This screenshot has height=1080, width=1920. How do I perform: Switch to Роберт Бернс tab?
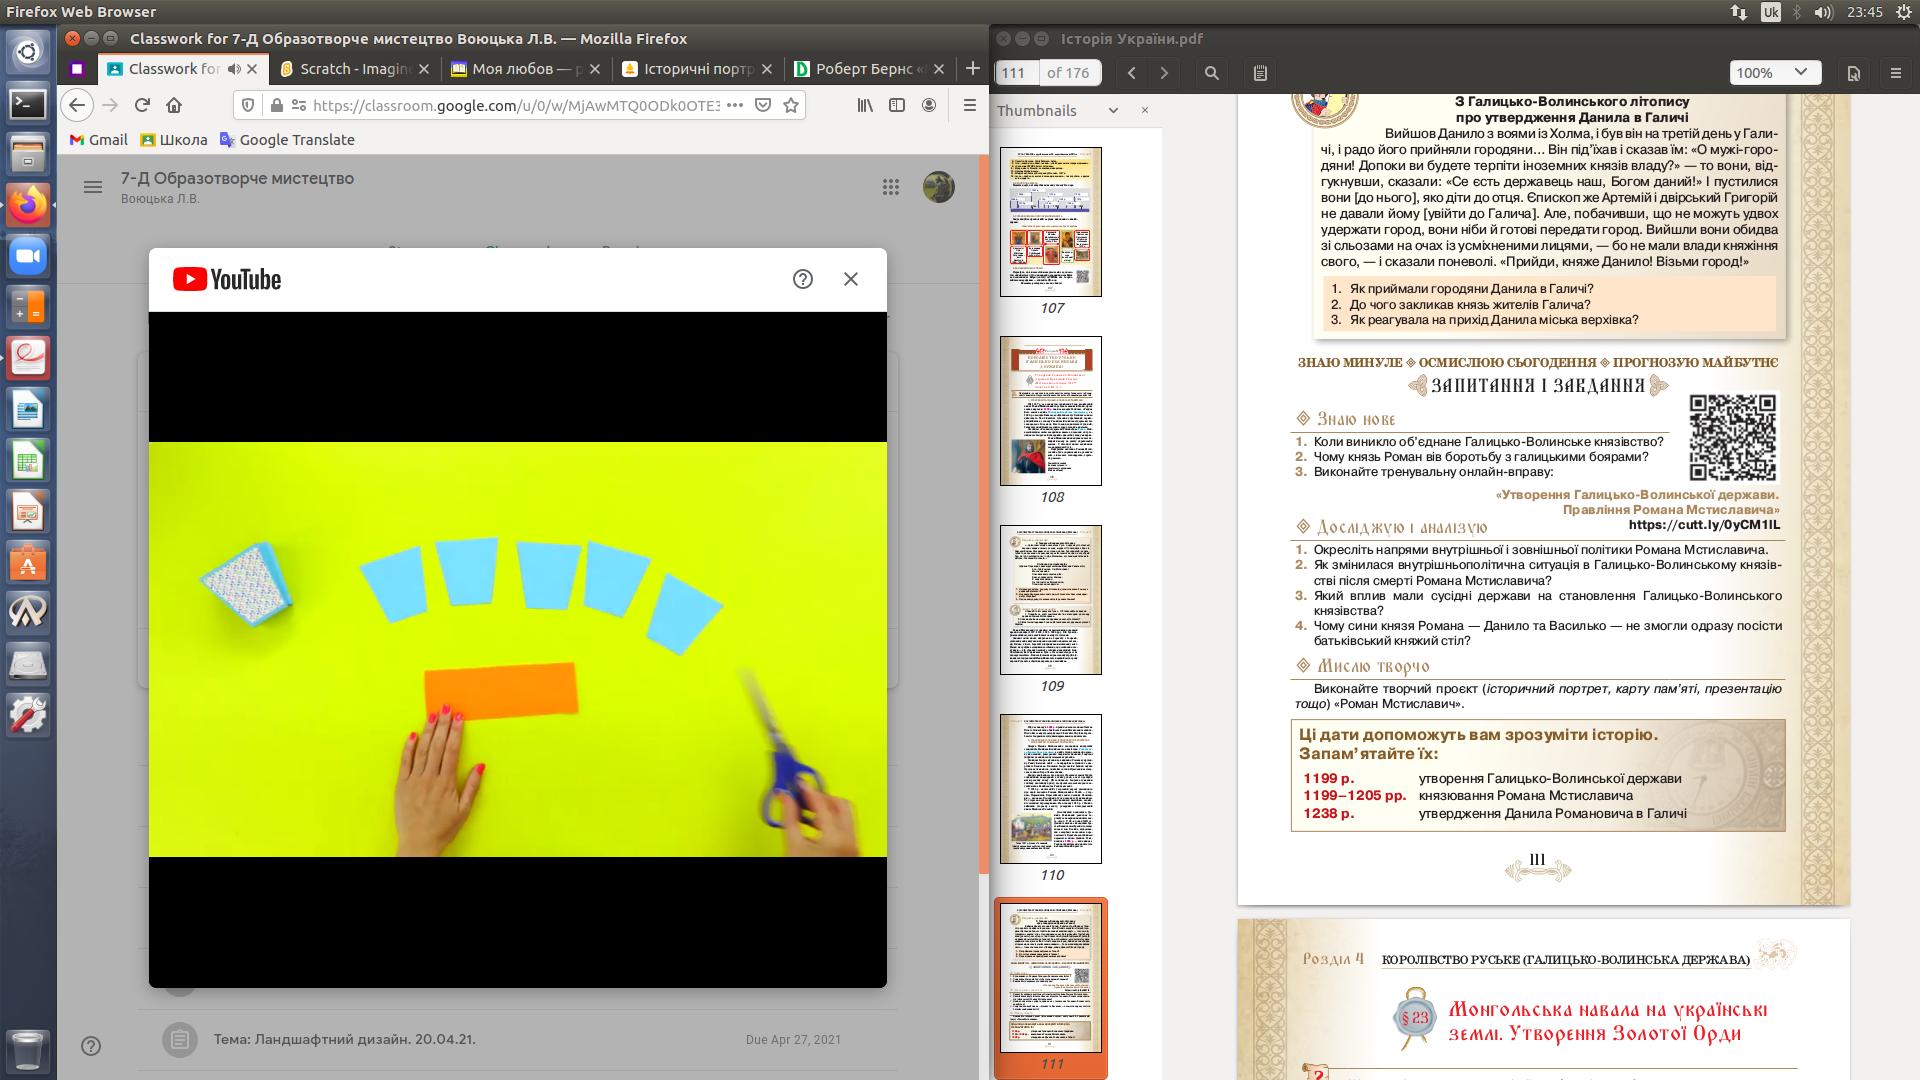click(x=862, y=69)
